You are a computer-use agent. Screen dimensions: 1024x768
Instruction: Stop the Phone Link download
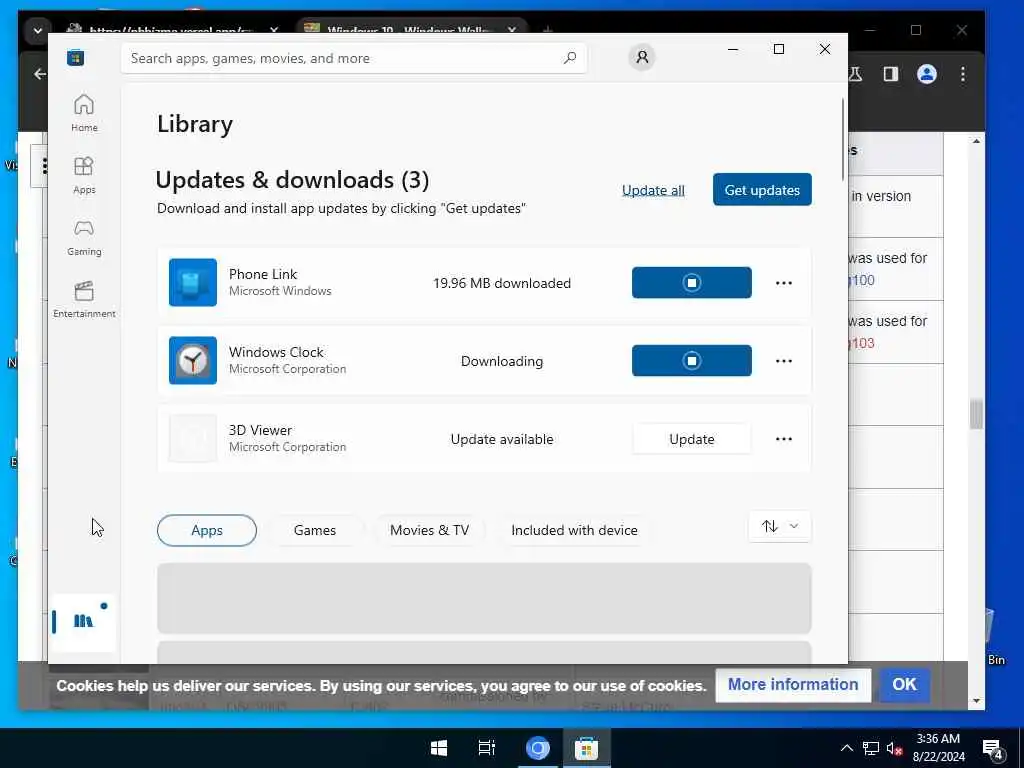click(692, 283)
